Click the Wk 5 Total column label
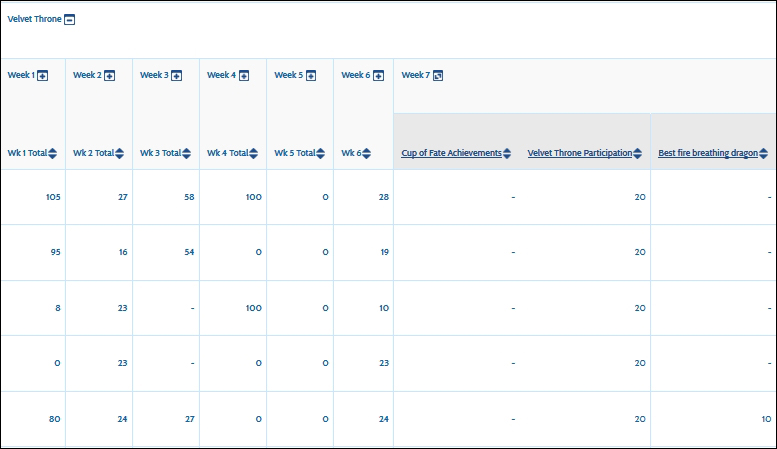 295,153
